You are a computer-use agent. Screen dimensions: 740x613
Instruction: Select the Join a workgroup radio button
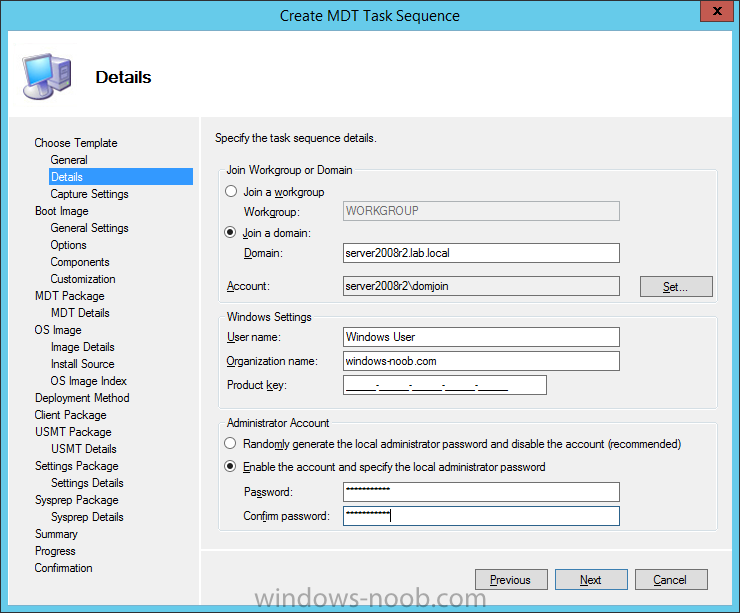[230, 192]
